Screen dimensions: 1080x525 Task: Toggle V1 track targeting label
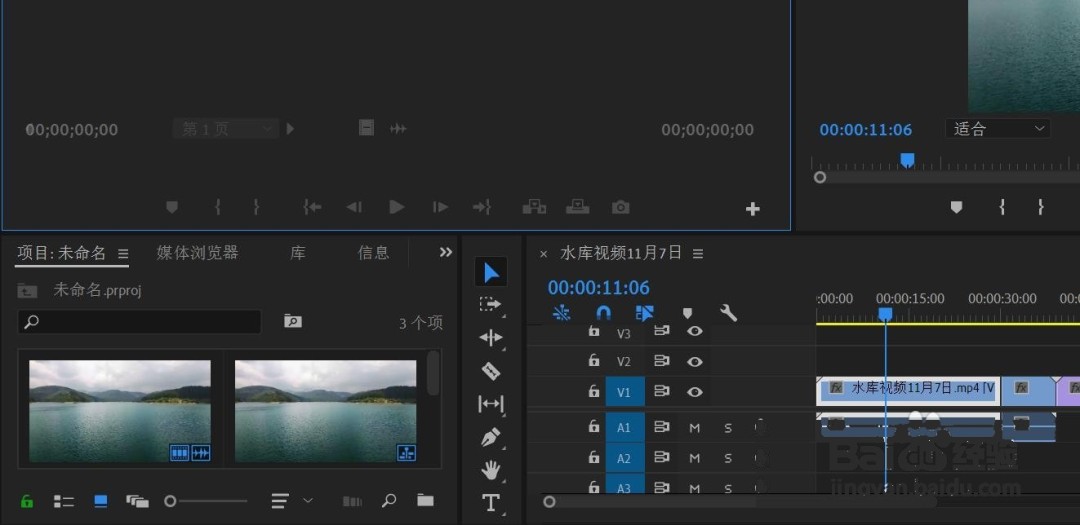pyautogui.click(x=625, y=391)
